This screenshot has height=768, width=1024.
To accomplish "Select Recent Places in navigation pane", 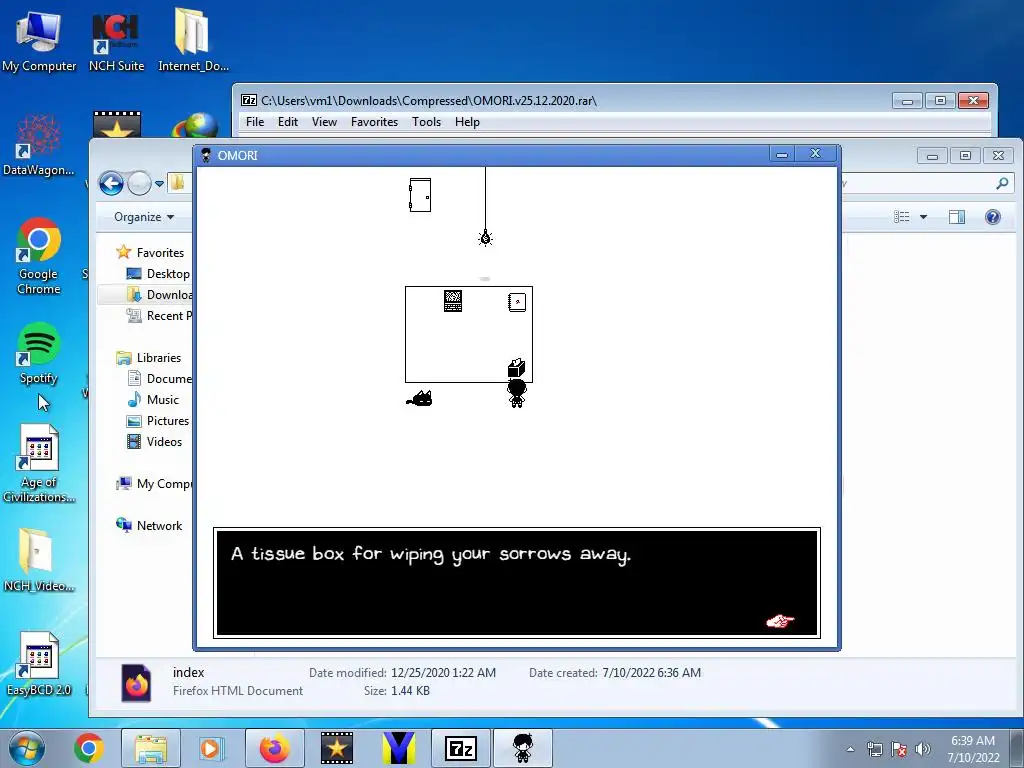I will pos(159,315).
